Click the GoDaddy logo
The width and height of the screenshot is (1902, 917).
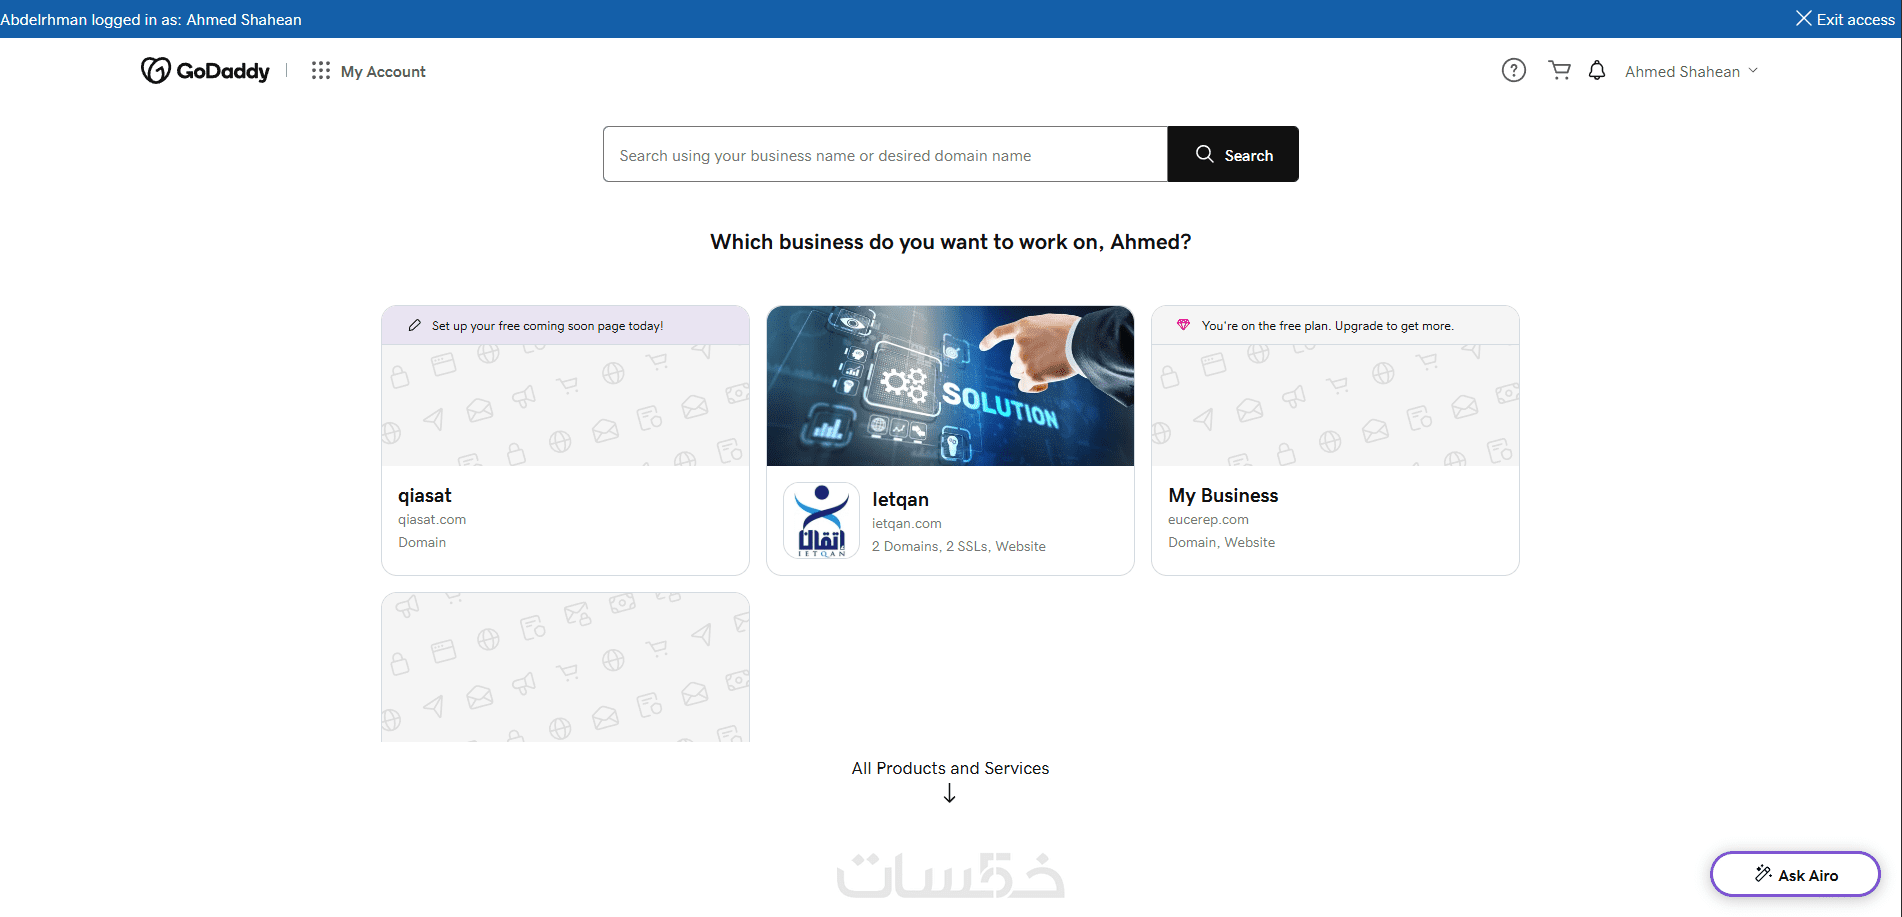coord(205,71)
